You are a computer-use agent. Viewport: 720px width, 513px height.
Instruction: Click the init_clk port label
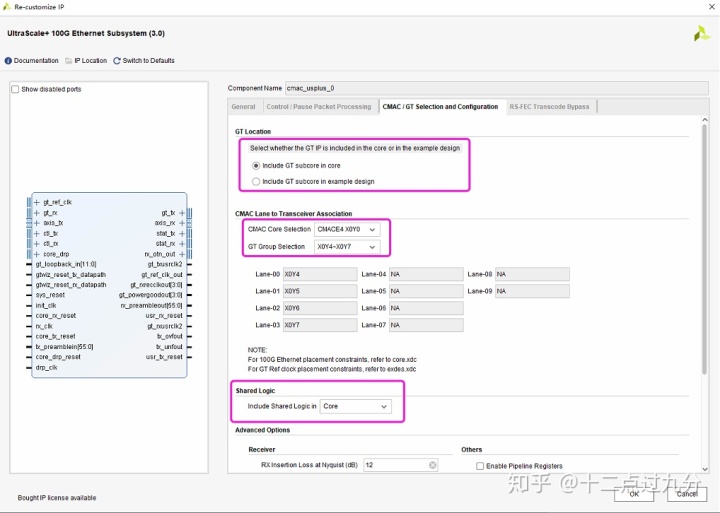pyautogui.click(x=46, y=305)
